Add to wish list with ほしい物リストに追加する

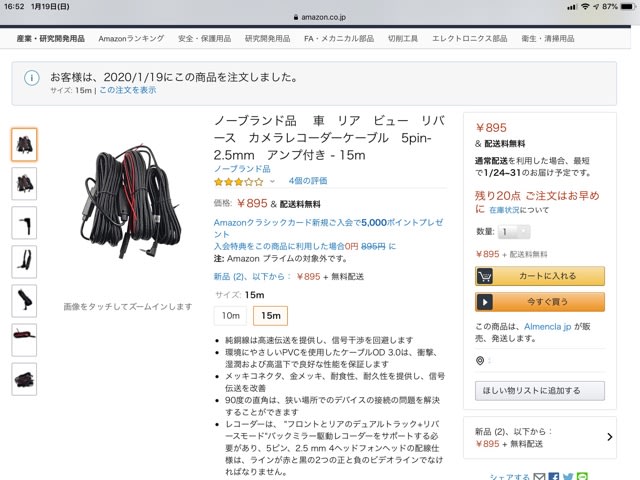pyautogui.click(x=540, y=391)
